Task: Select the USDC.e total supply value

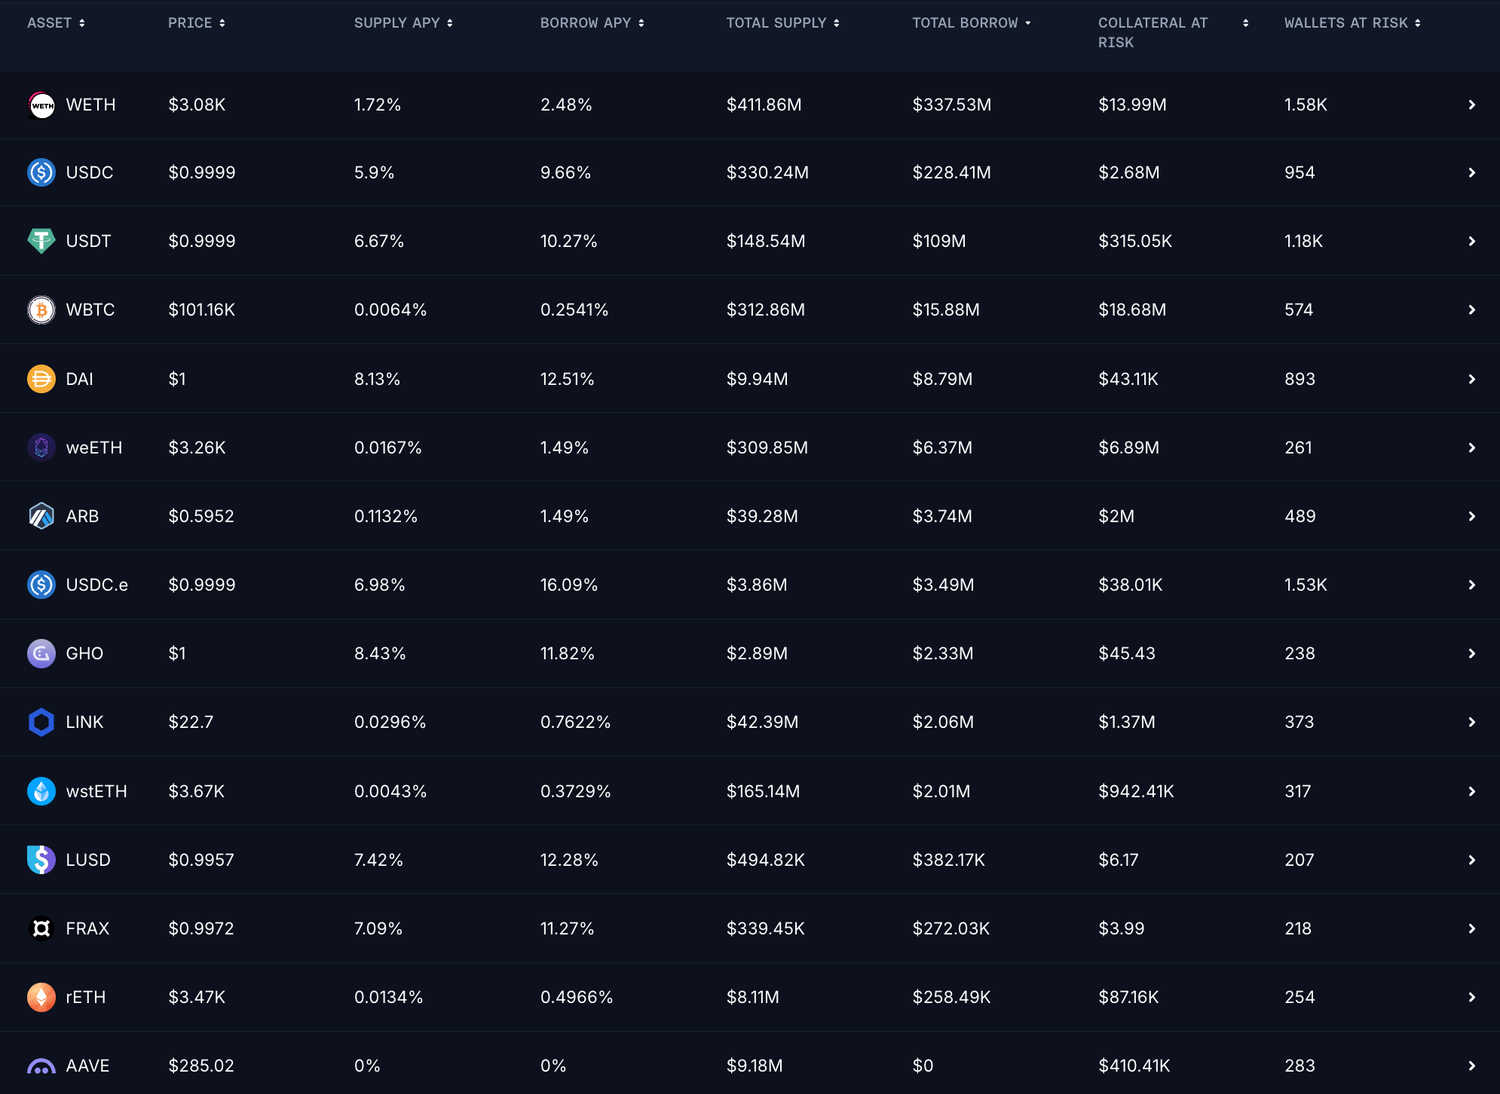Action: [756, 585]
